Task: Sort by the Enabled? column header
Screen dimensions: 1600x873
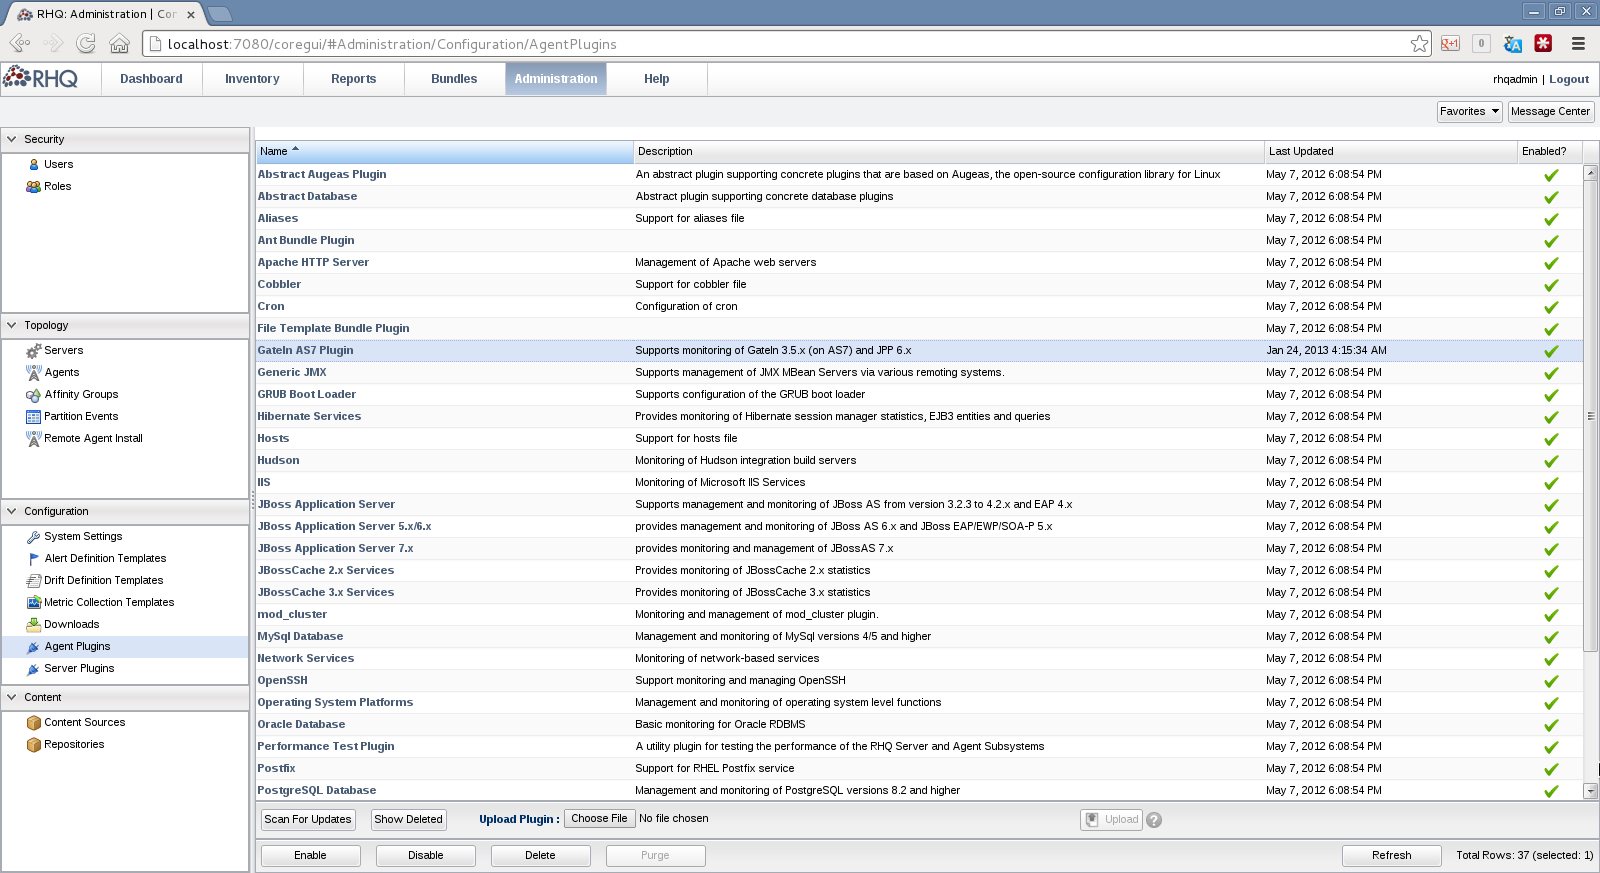Action: pos(1550,151)
